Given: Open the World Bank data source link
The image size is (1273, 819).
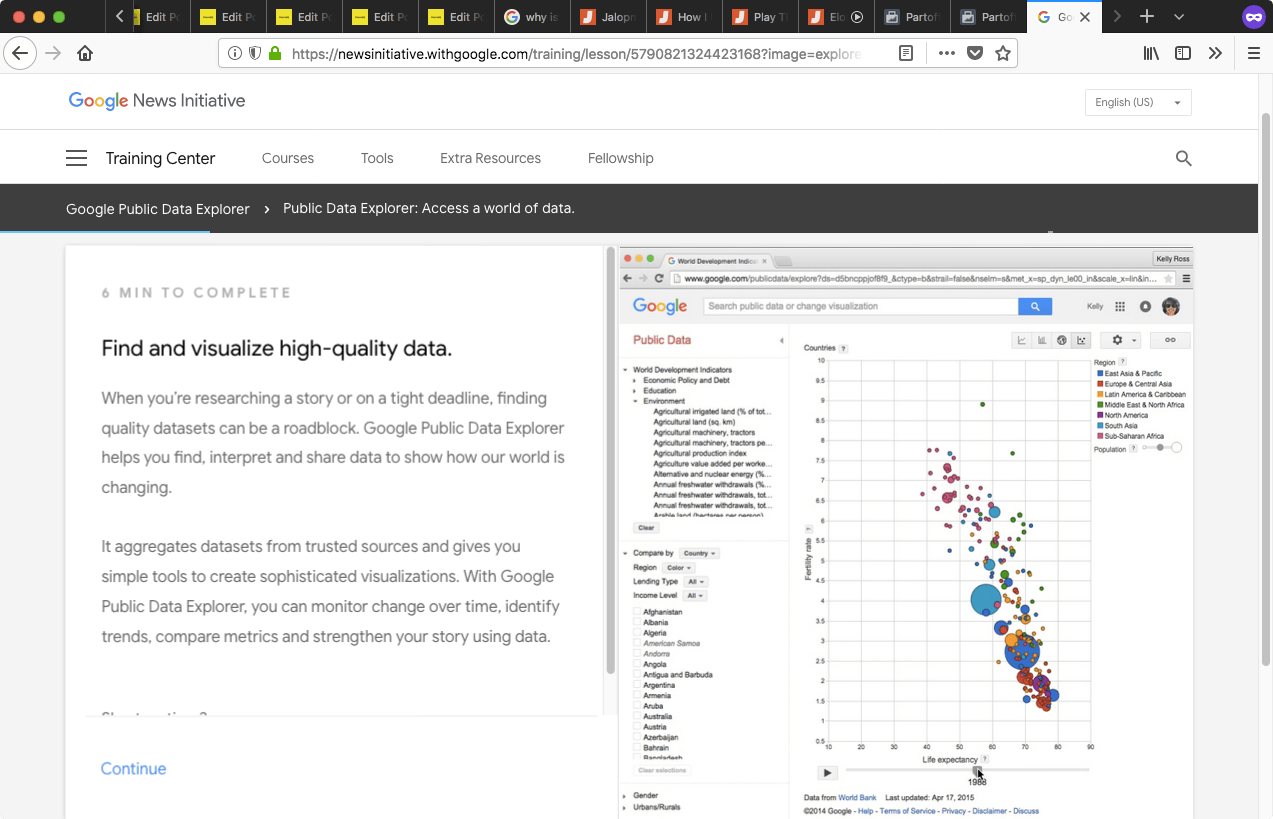Looking at the screenshot, I should coord(857,797).
